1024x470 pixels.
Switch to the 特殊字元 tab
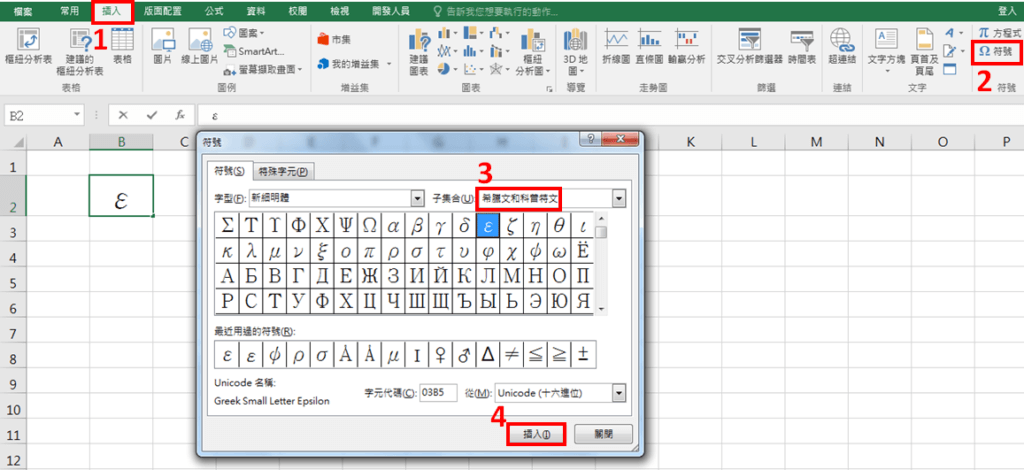point(284,171)
